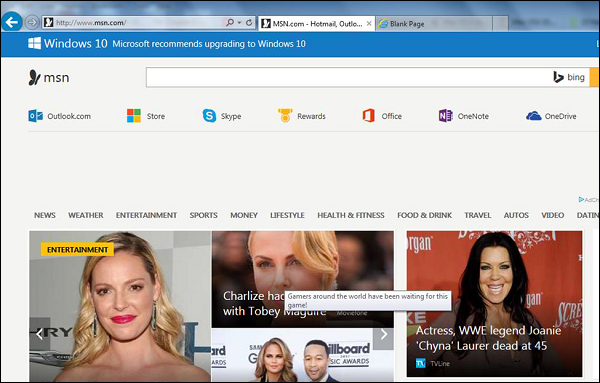Viewport: 600px width, 383px height.
Task: Open the LIFESTYLE section
Action: tap(287, 215)
